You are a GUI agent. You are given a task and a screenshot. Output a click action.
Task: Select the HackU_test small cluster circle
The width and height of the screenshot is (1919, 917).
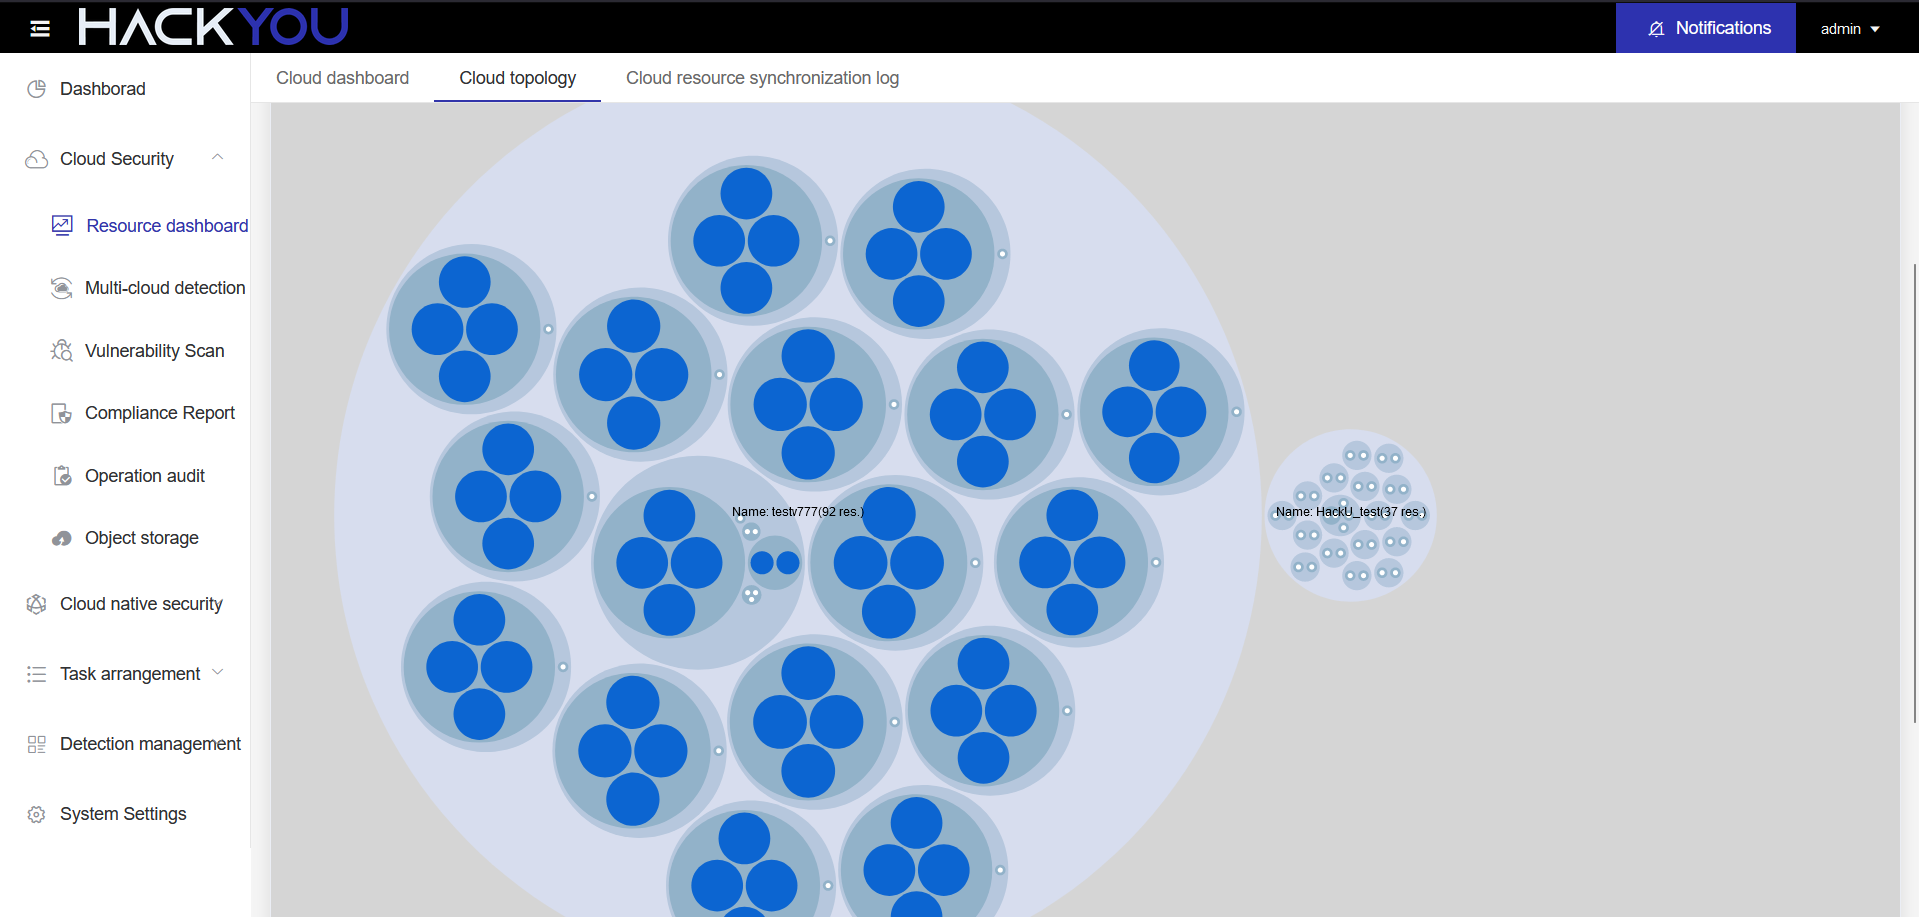click(1351, 515)
